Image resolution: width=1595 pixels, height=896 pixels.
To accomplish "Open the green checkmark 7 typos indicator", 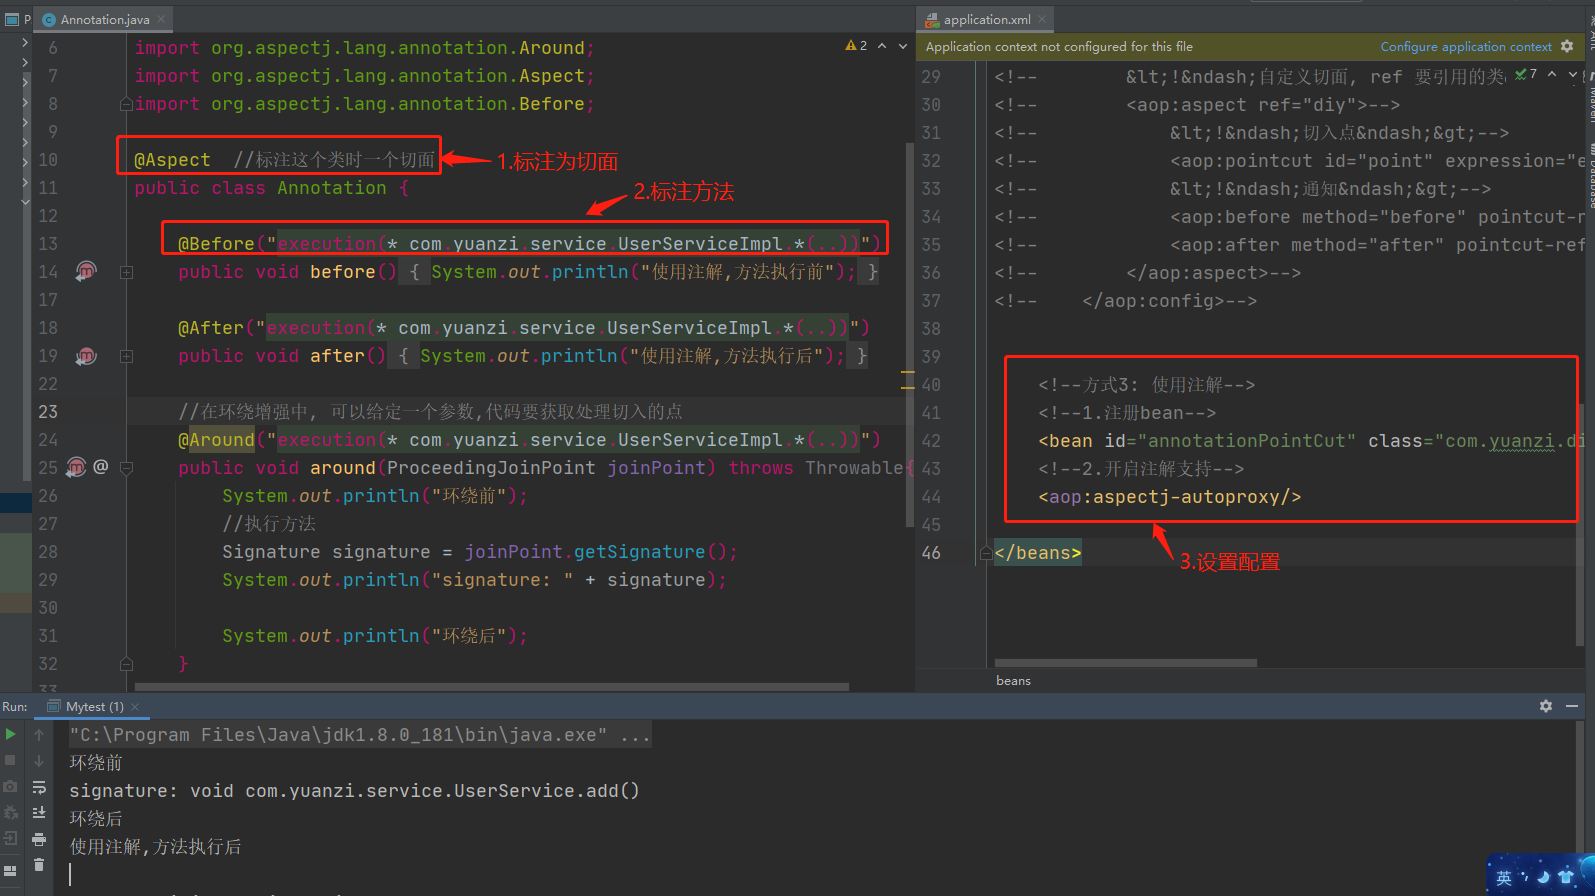I will coord(1526,74).
